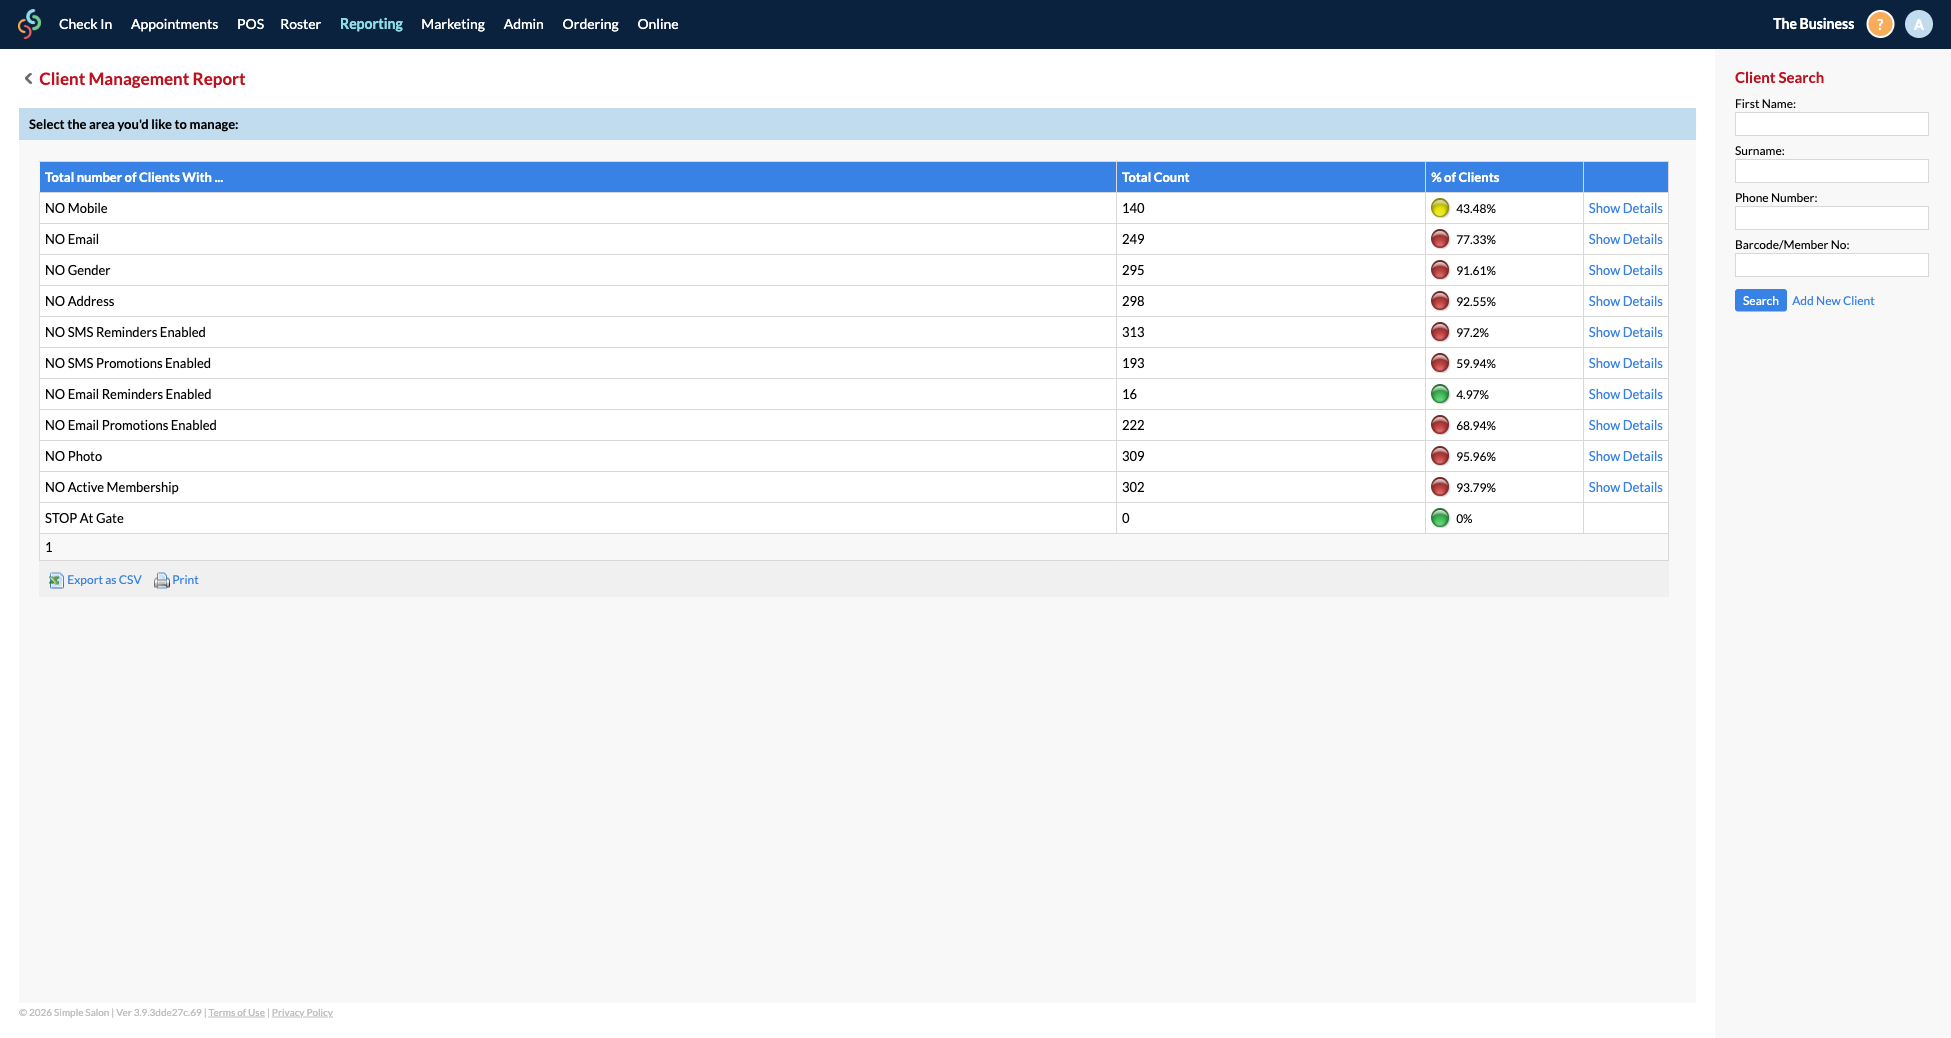Click the yellow indicator on the NO Mobile row
The height and width of the screenshot is (1038, 1951).
[1441, 208]
